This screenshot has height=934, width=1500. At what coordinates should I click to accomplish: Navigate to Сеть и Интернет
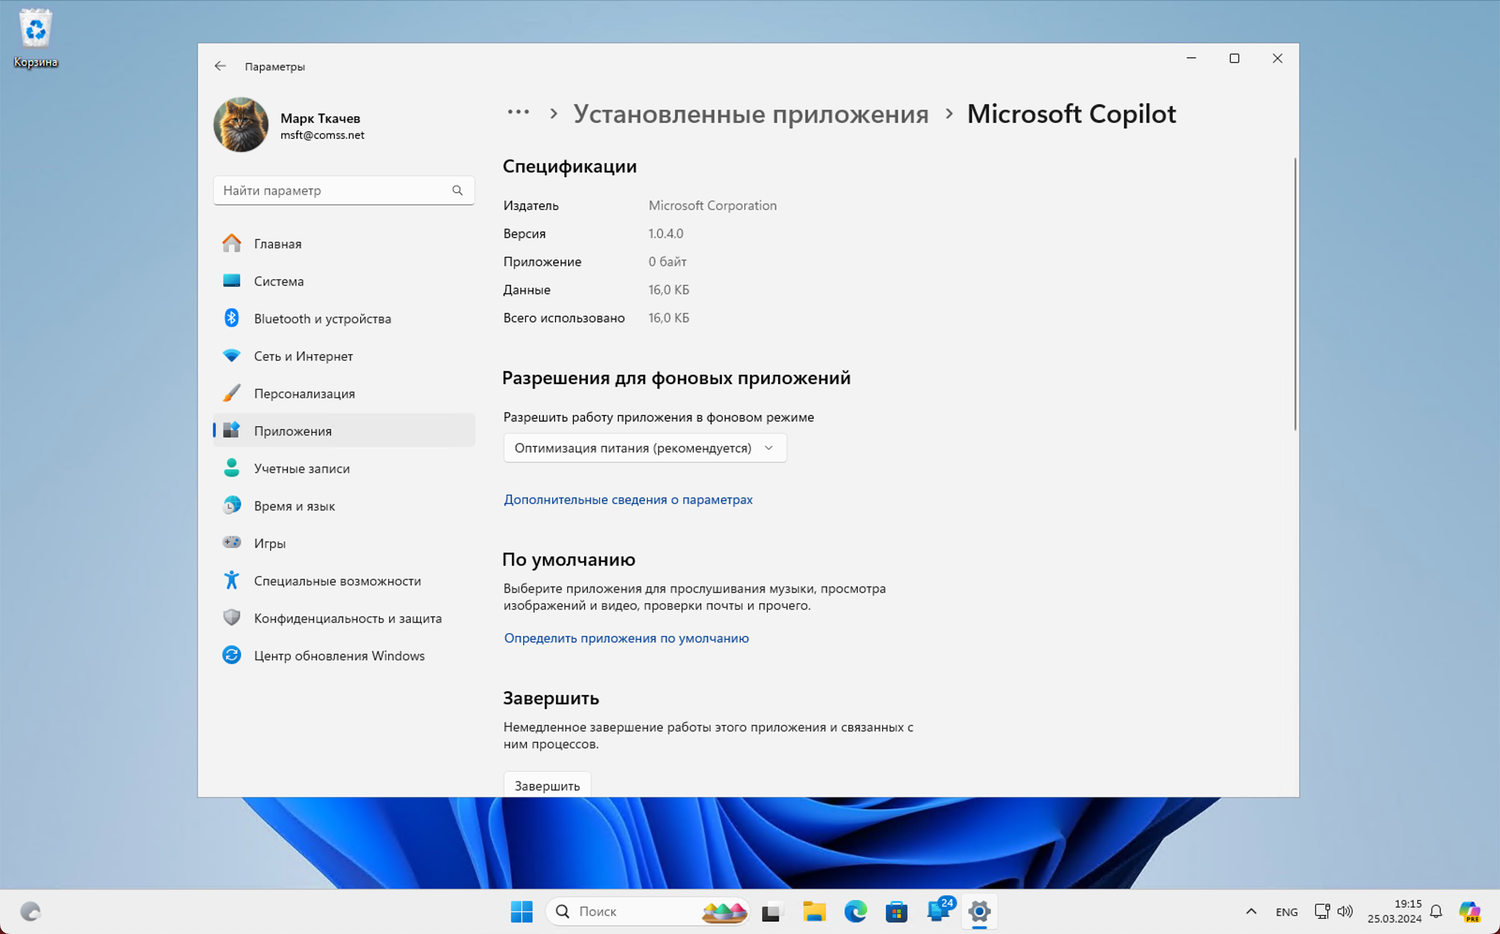pyautogui.click(x=344, y=356)
